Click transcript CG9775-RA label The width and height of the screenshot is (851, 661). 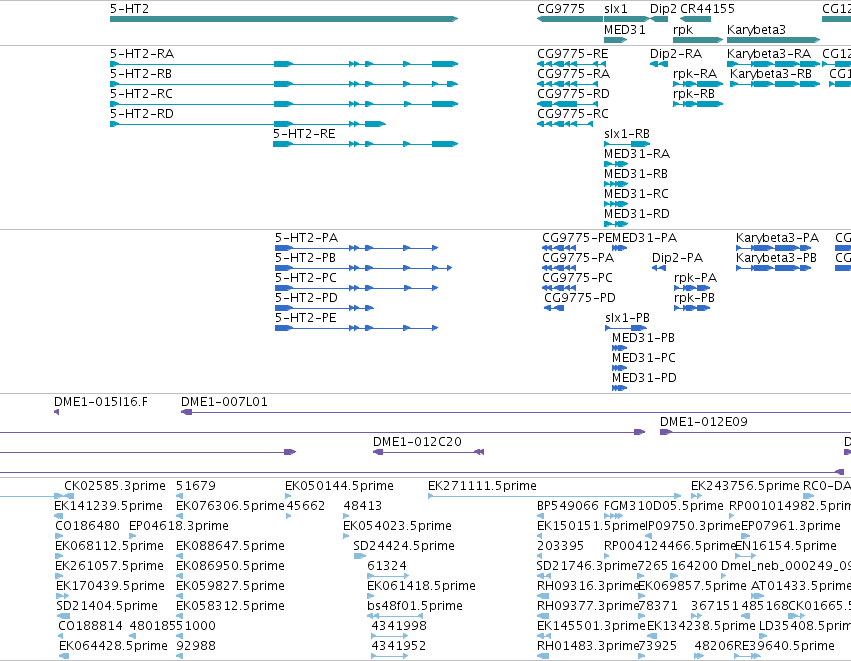[573, 74]
